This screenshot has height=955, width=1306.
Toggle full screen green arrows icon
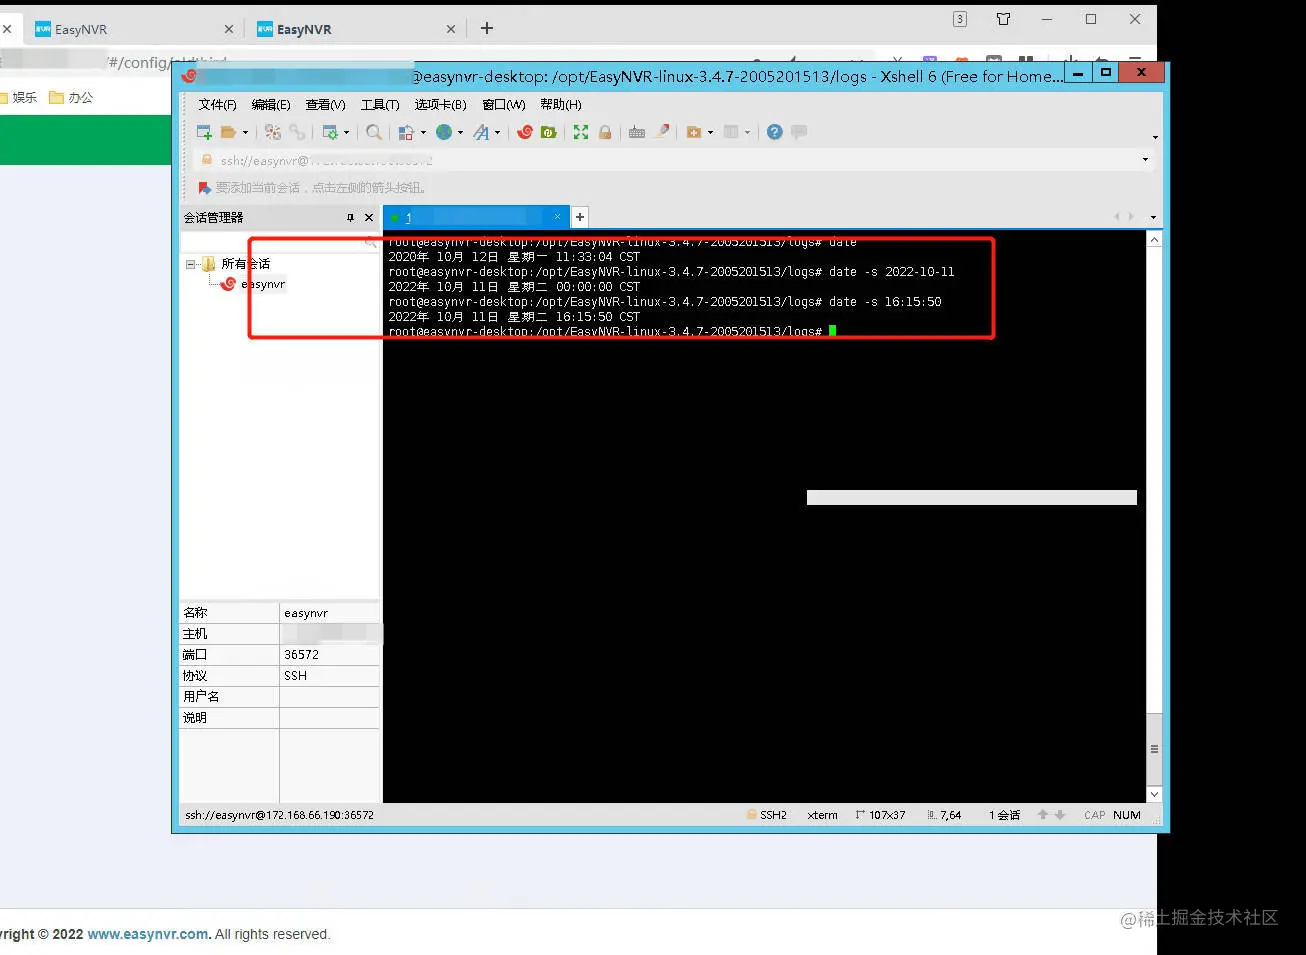tap(581, 132)
